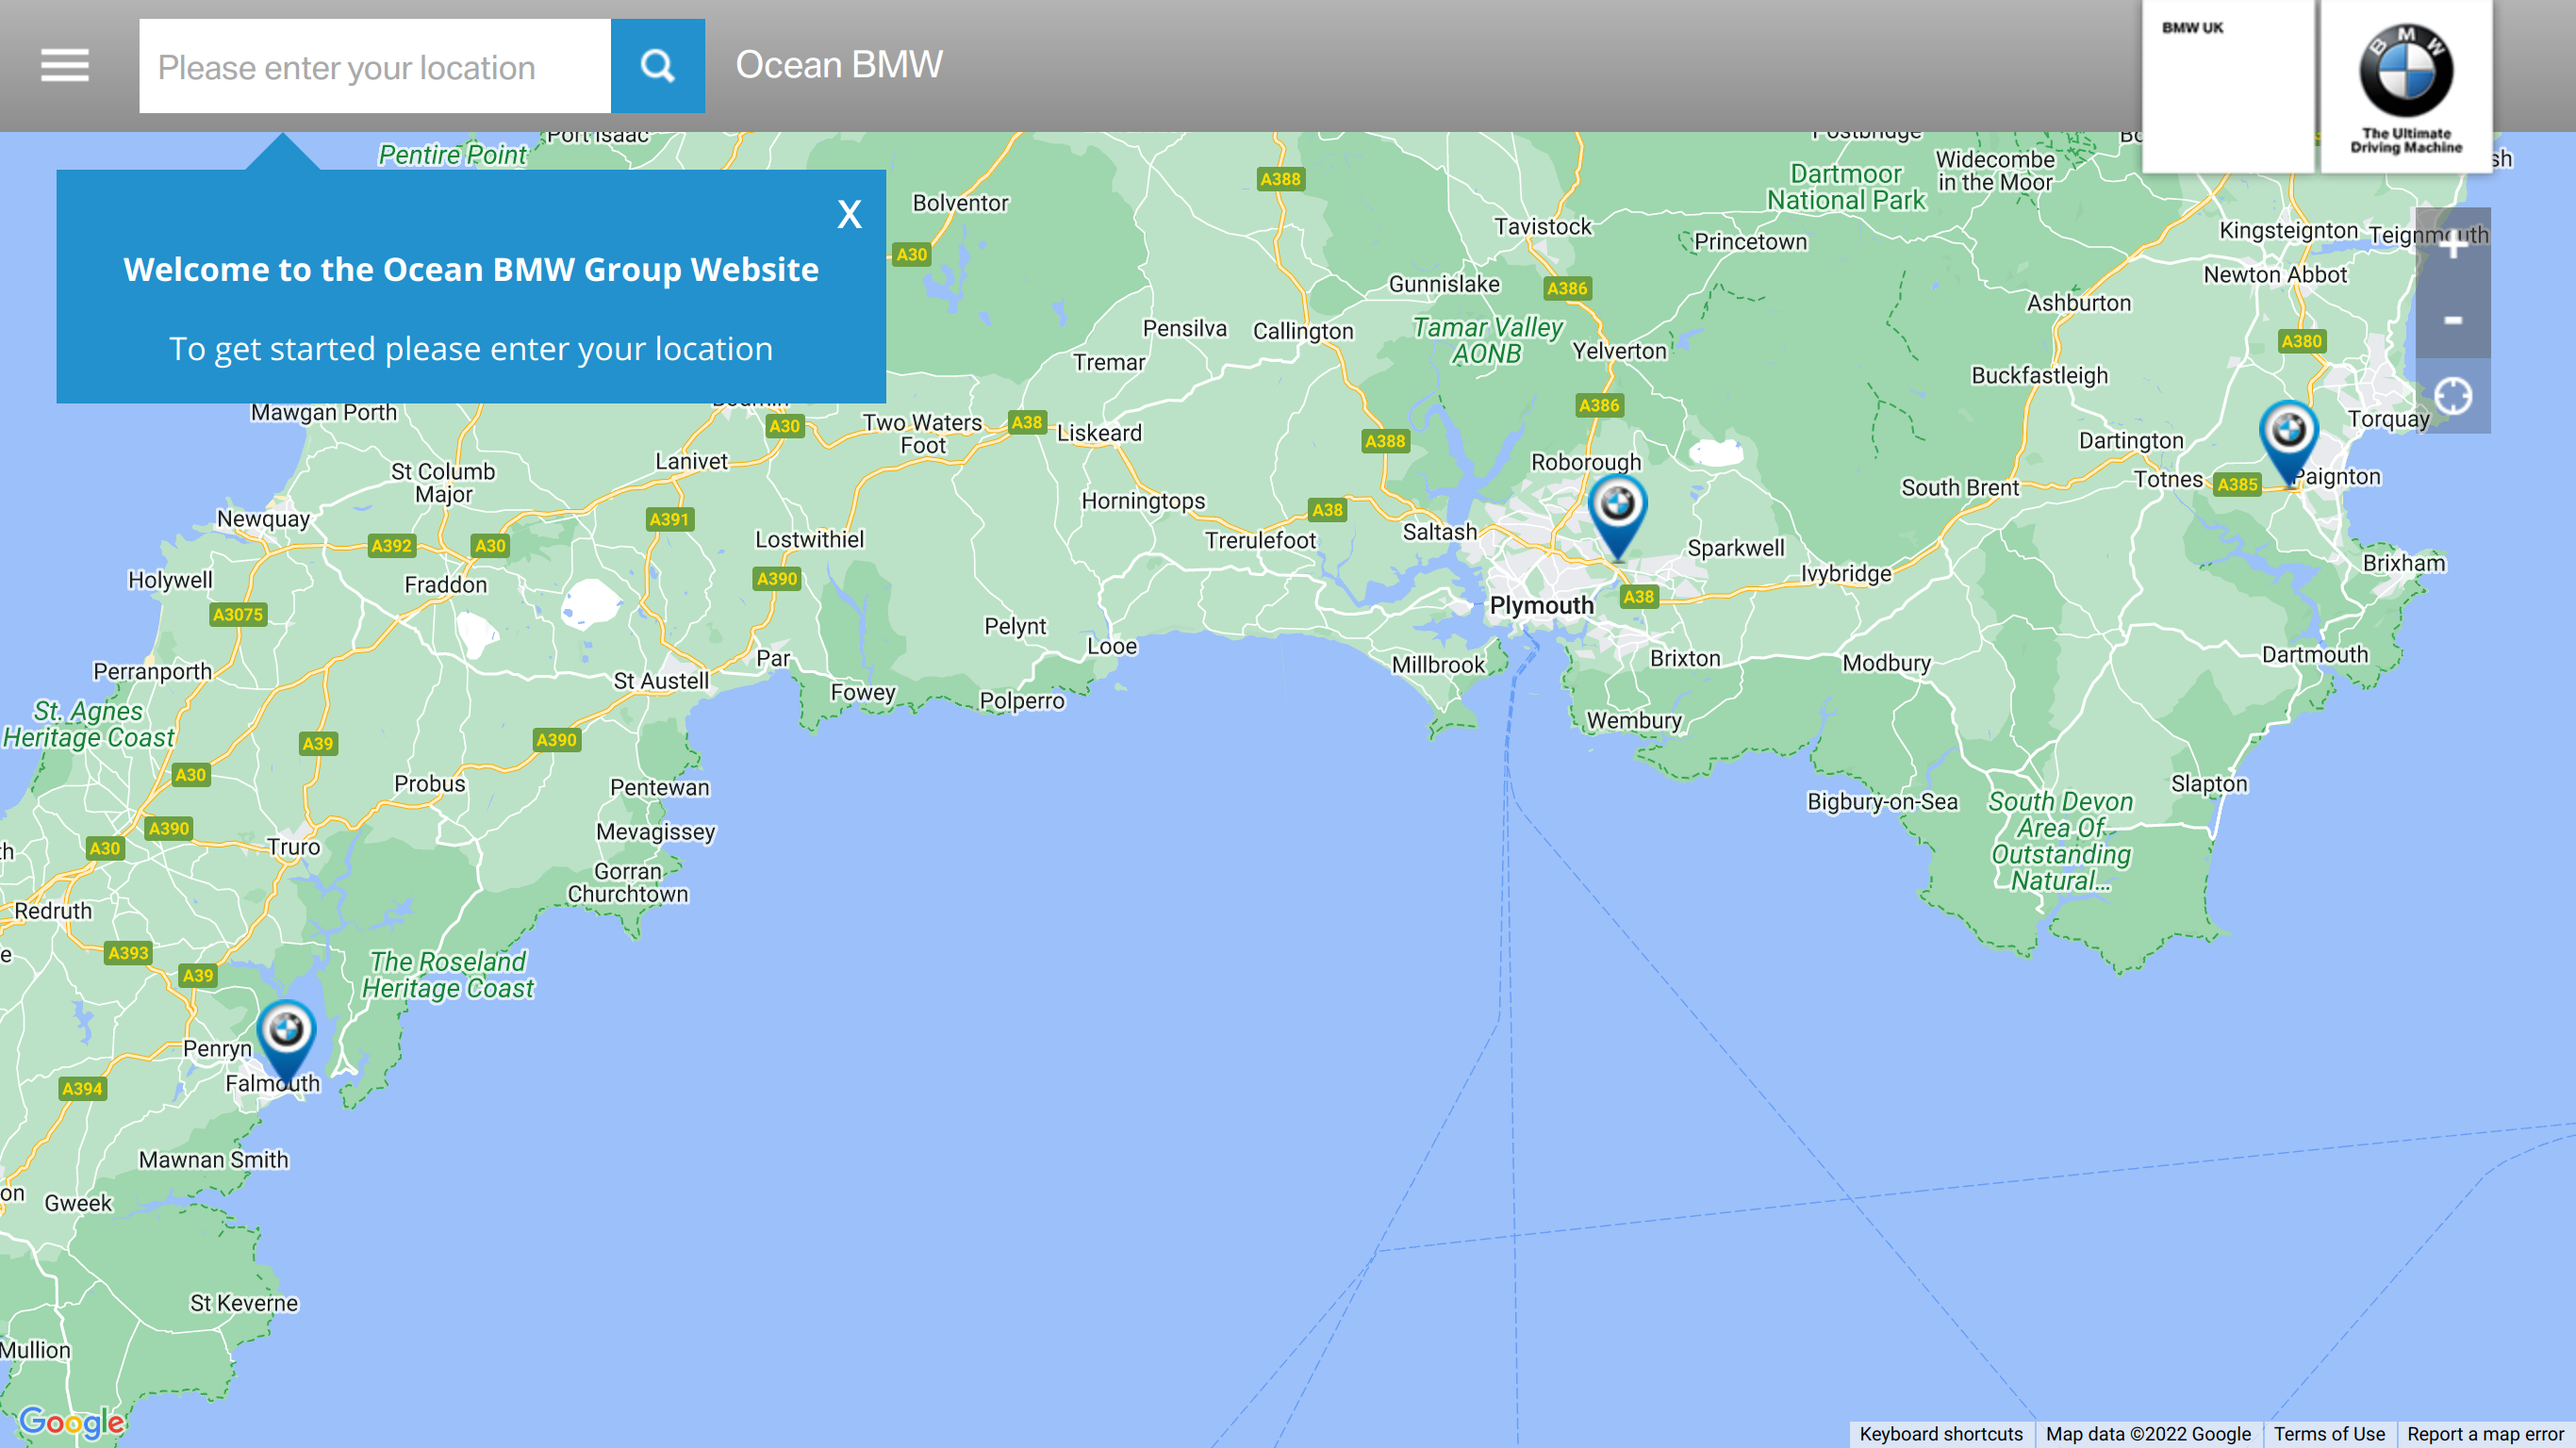Click the A3075 road marker
This screenshot has width=2576, height=1448.
click(x=237, y=615)
